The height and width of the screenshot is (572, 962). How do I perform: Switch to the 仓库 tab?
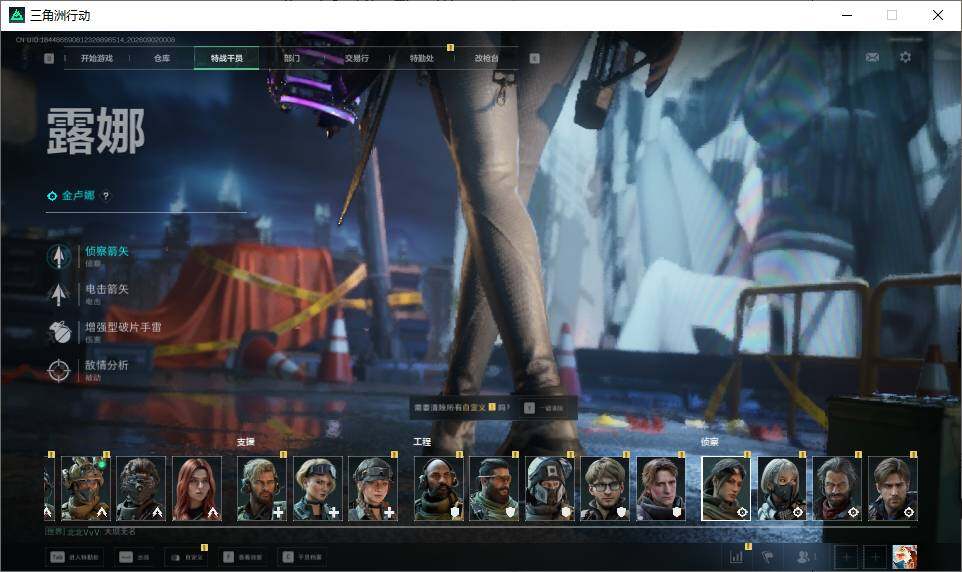162,58
